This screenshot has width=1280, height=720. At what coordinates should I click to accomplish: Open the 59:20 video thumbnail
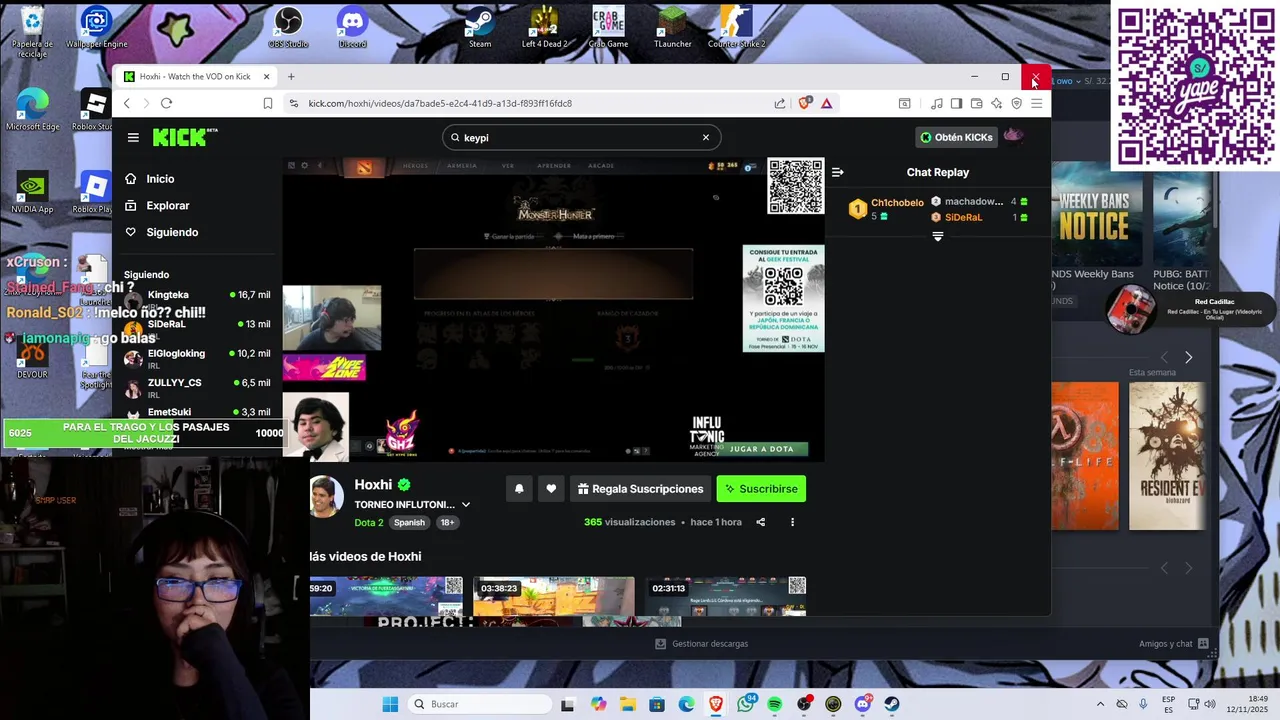(x=386, y=596)
